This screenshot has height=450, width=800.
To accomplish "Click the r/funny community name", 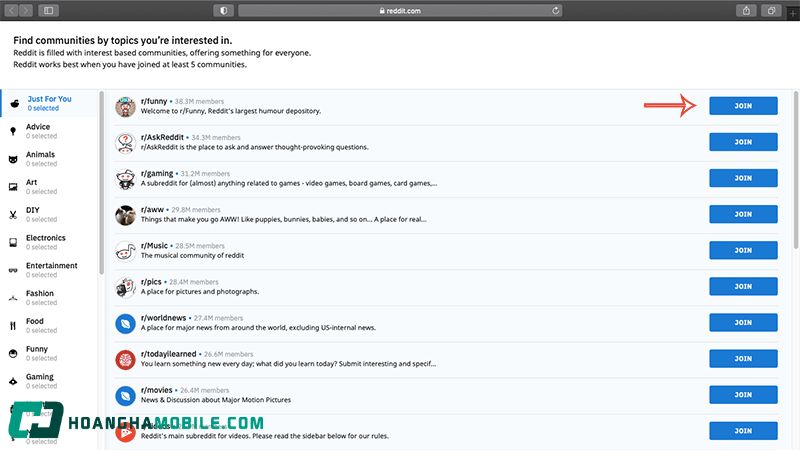I will point(154,101).
